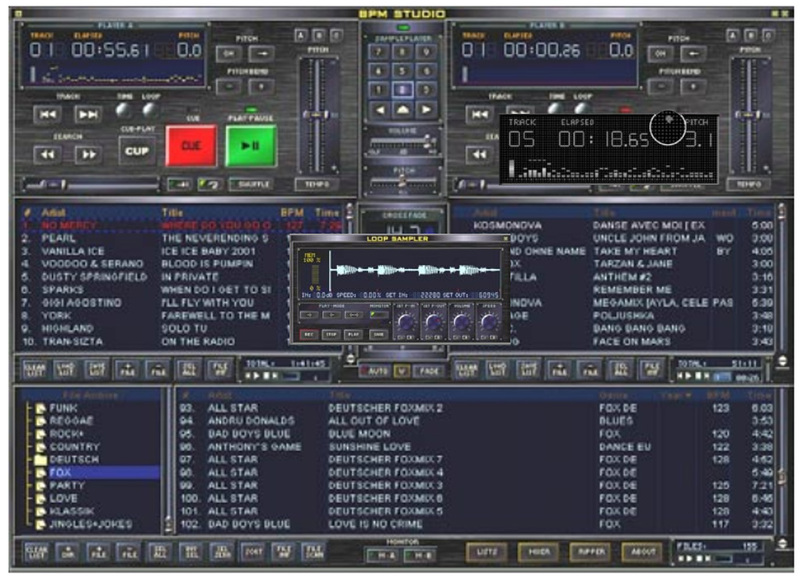Click the Sample Player right arrow
The image size is (800, 579).
click(426, 110)
